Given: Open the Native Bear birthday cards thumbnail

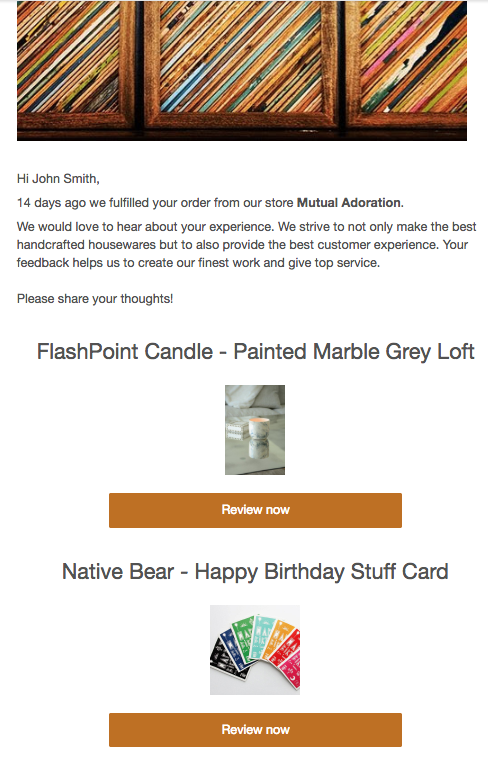Looking at the screenshot, I should 255,650.
